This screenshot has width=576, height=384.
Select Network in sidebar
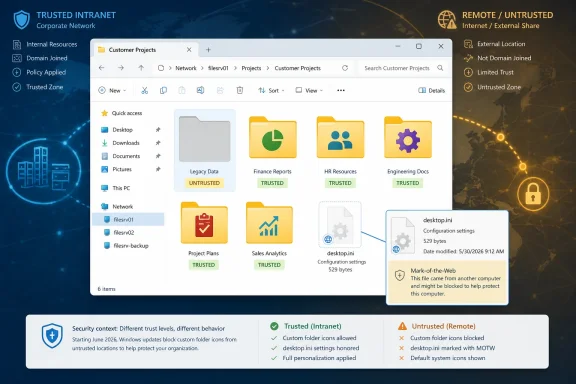click(123, 207)
